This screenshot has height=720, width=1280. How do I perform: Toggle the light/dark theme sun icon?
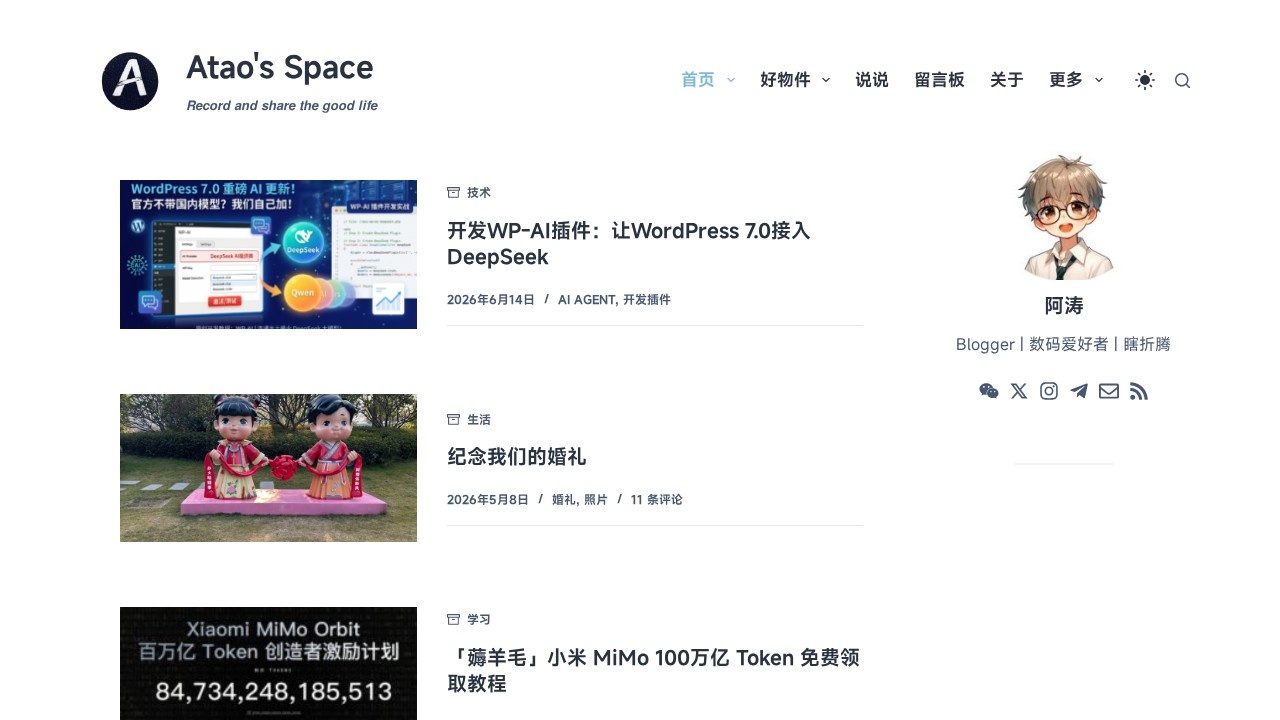coord(1145,80)
